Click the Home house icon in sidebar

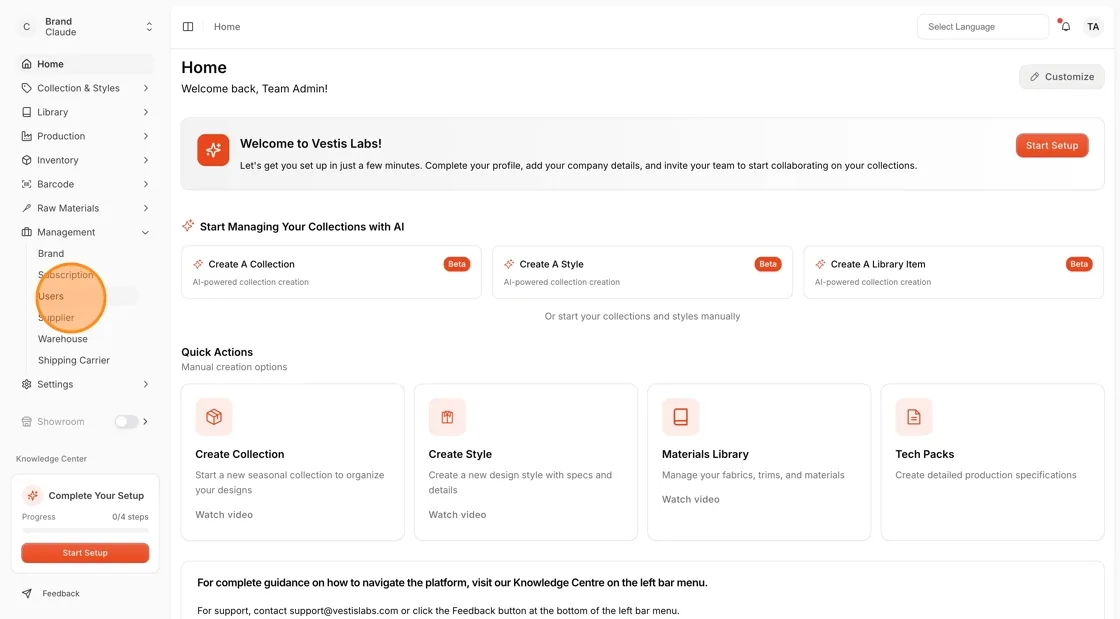26,64
